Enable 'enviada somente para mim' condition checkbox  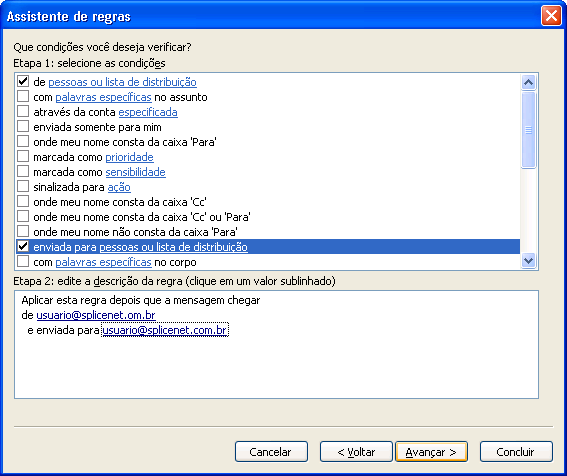pyautogui.click(x=23, y=127)
